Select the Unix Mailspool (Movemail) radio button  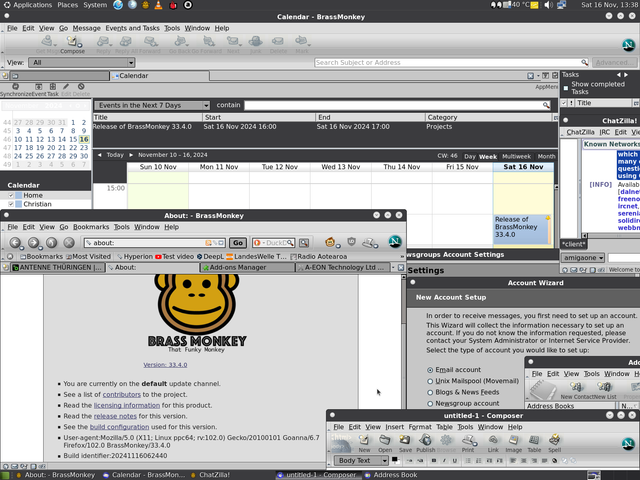[430, 381]
